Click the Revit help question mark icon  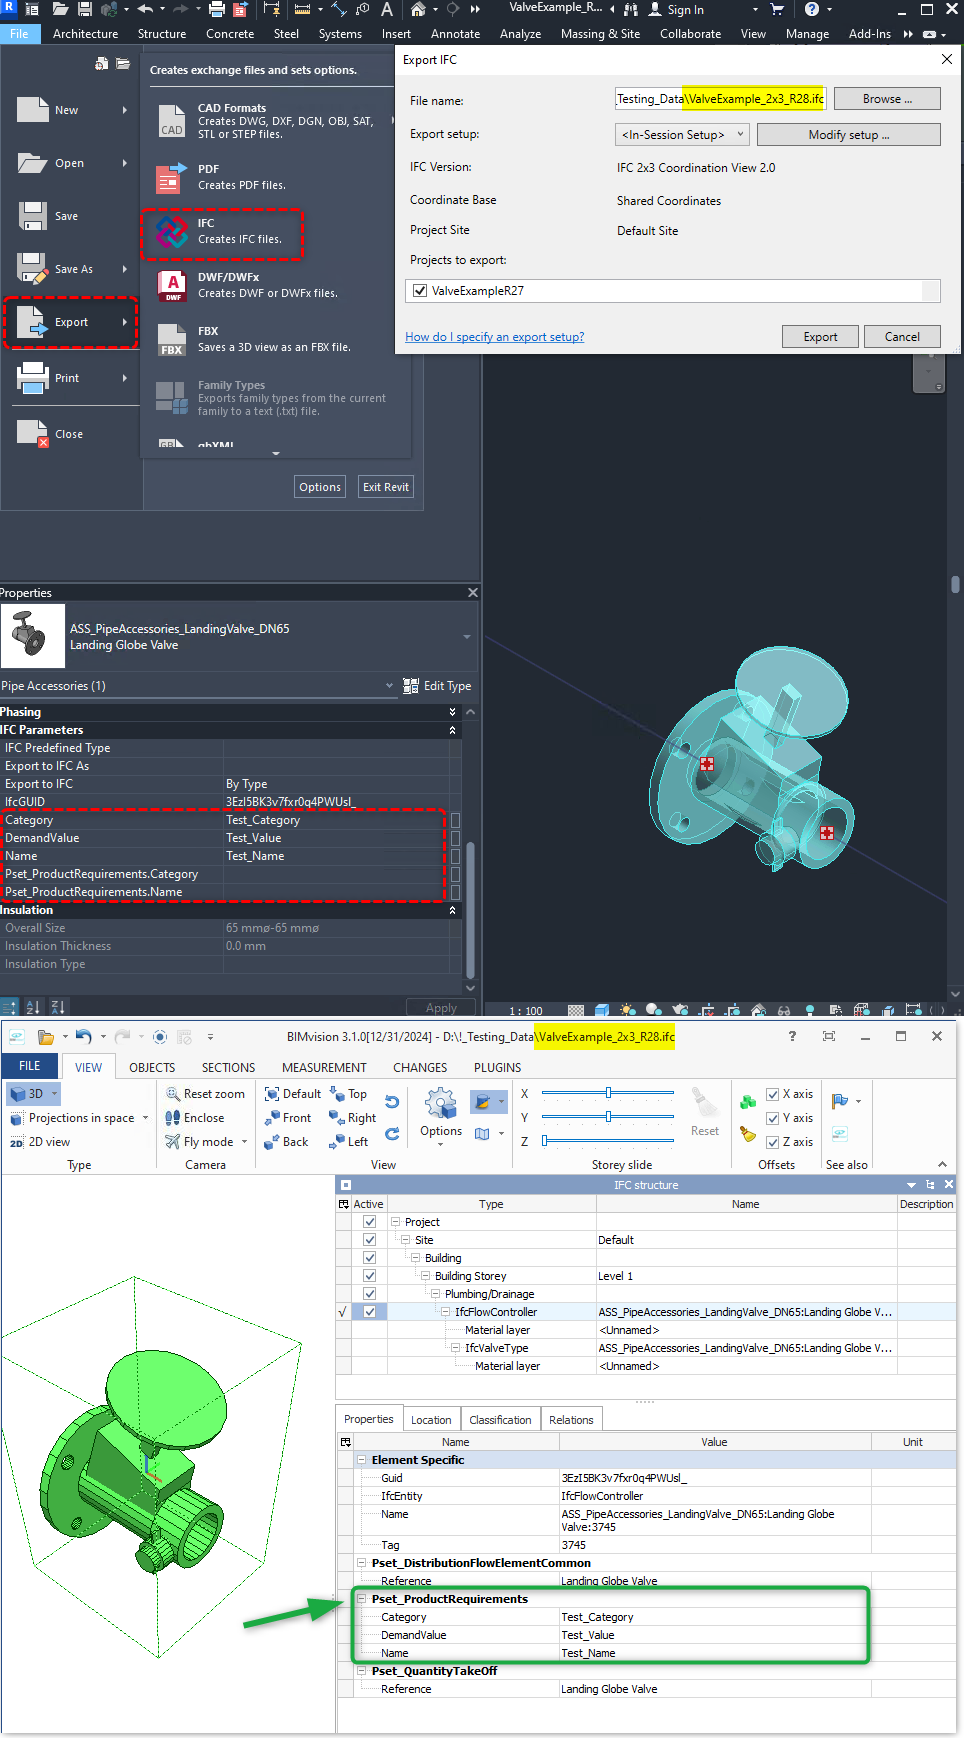812,9
